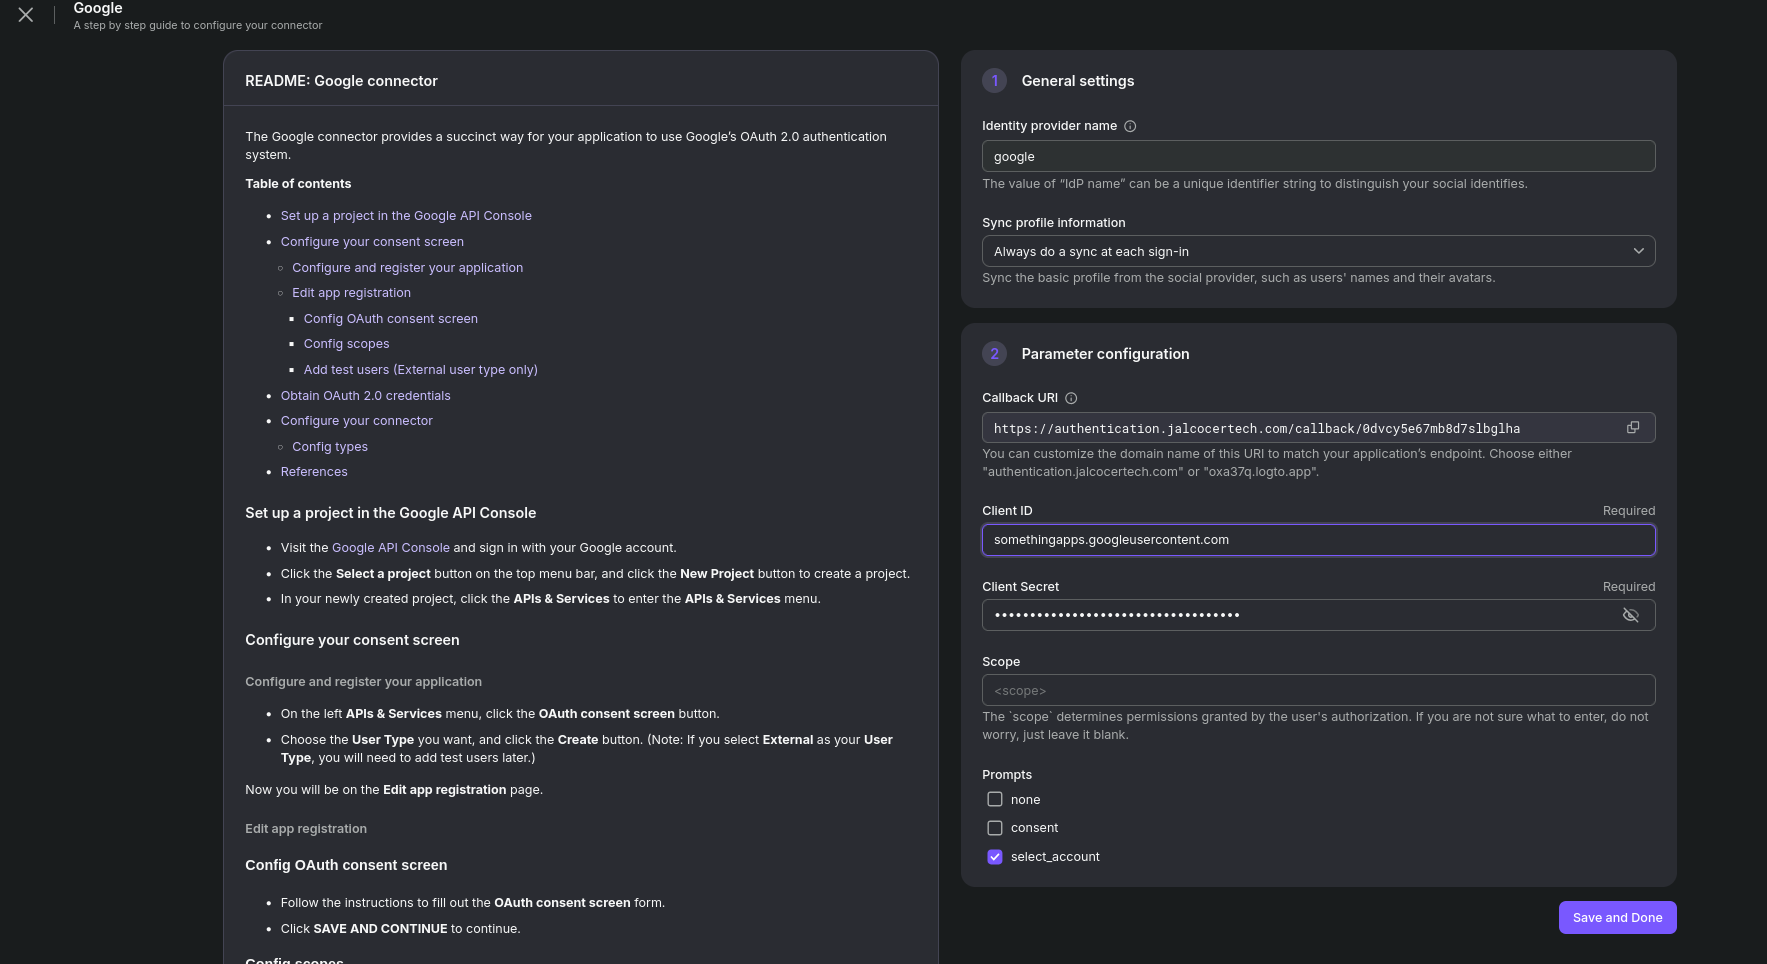Open 'Config types' table of contents link

(x=330, y=447)
